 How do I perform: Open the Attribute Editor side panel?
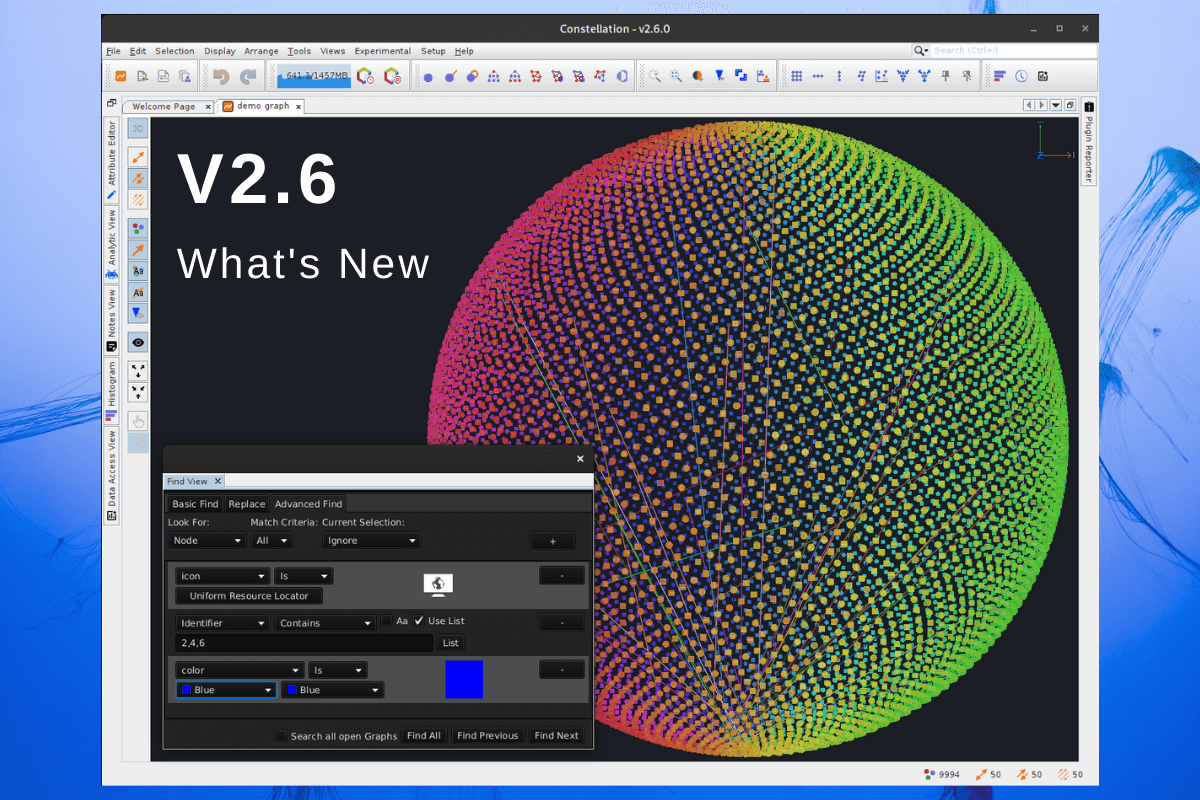click(112, 160)
